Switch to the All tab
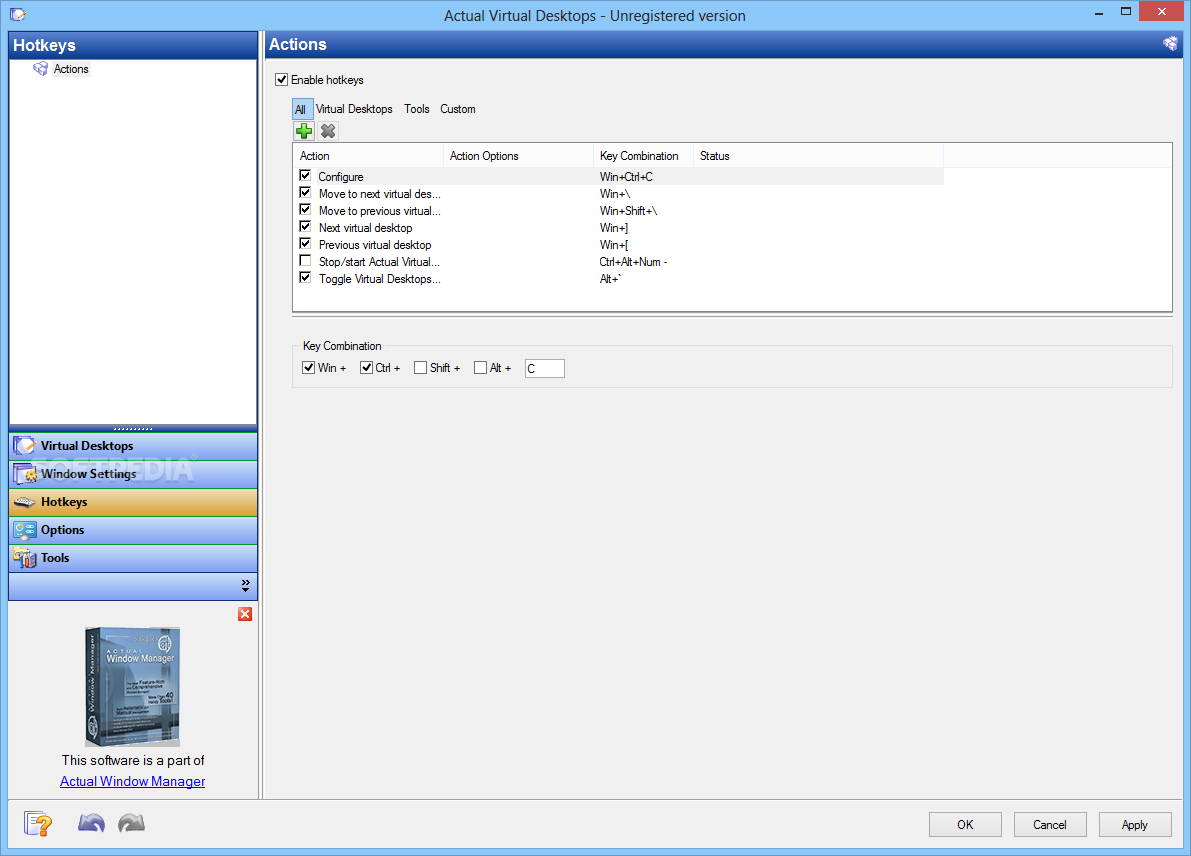1191x856 pixels. [301, 109]
